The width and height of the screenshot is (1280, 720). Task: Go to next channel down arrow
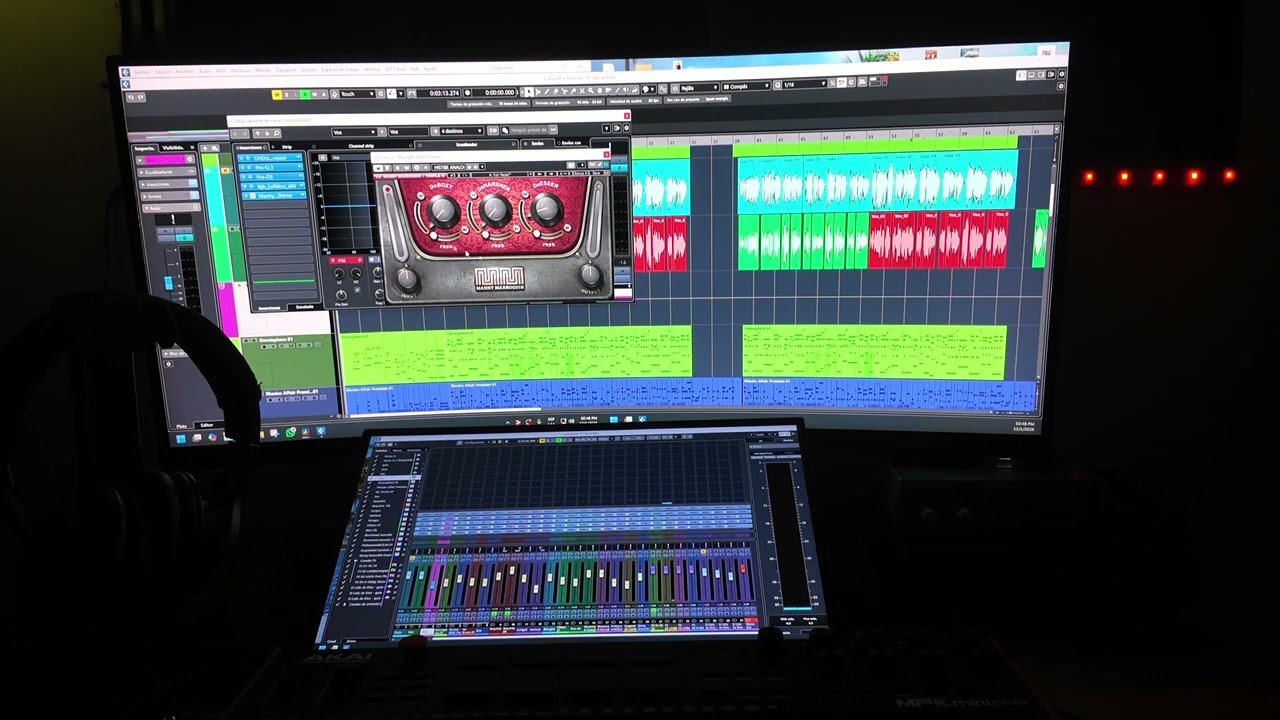(267, 133)
